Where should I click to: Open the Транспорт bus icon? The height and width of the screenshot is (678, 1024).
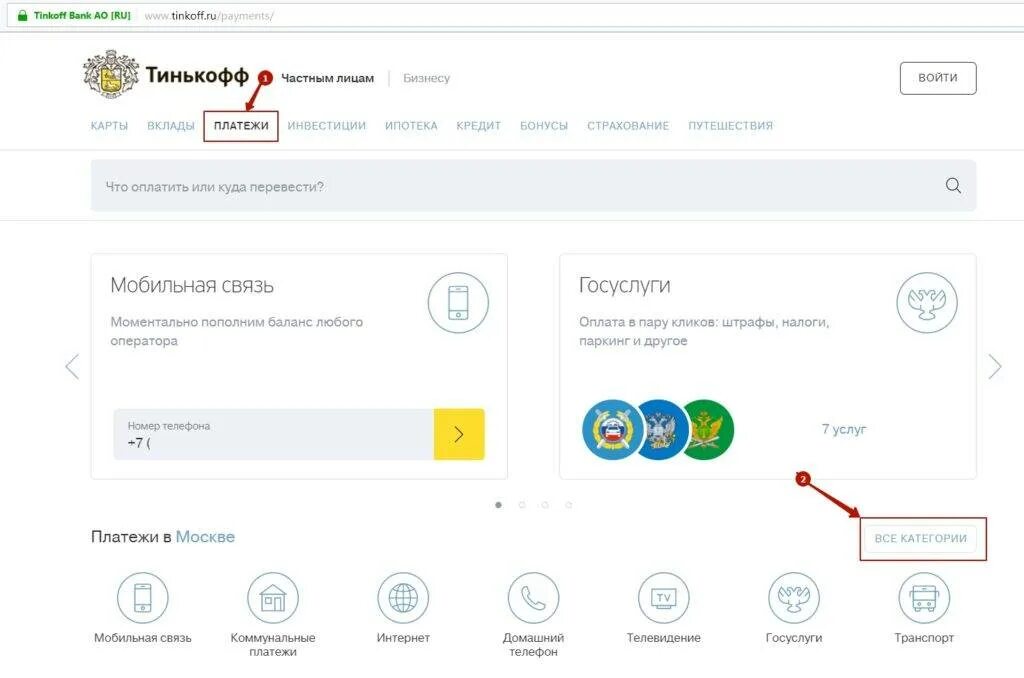[923, 598]
